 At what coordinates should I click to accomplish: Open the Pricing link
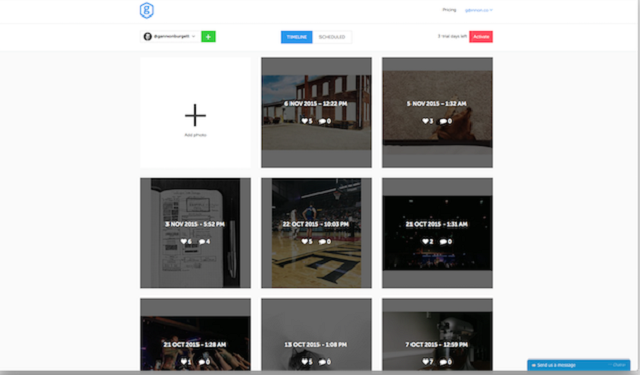(449, 10)
